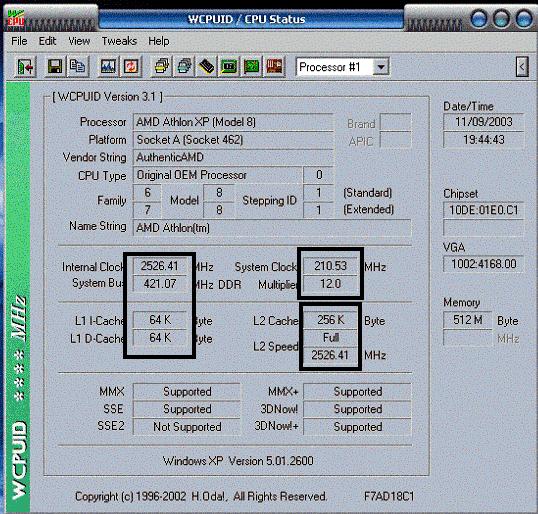538x514 pixels.
Task: Open the View menu
Action: [x=79, y=41]
